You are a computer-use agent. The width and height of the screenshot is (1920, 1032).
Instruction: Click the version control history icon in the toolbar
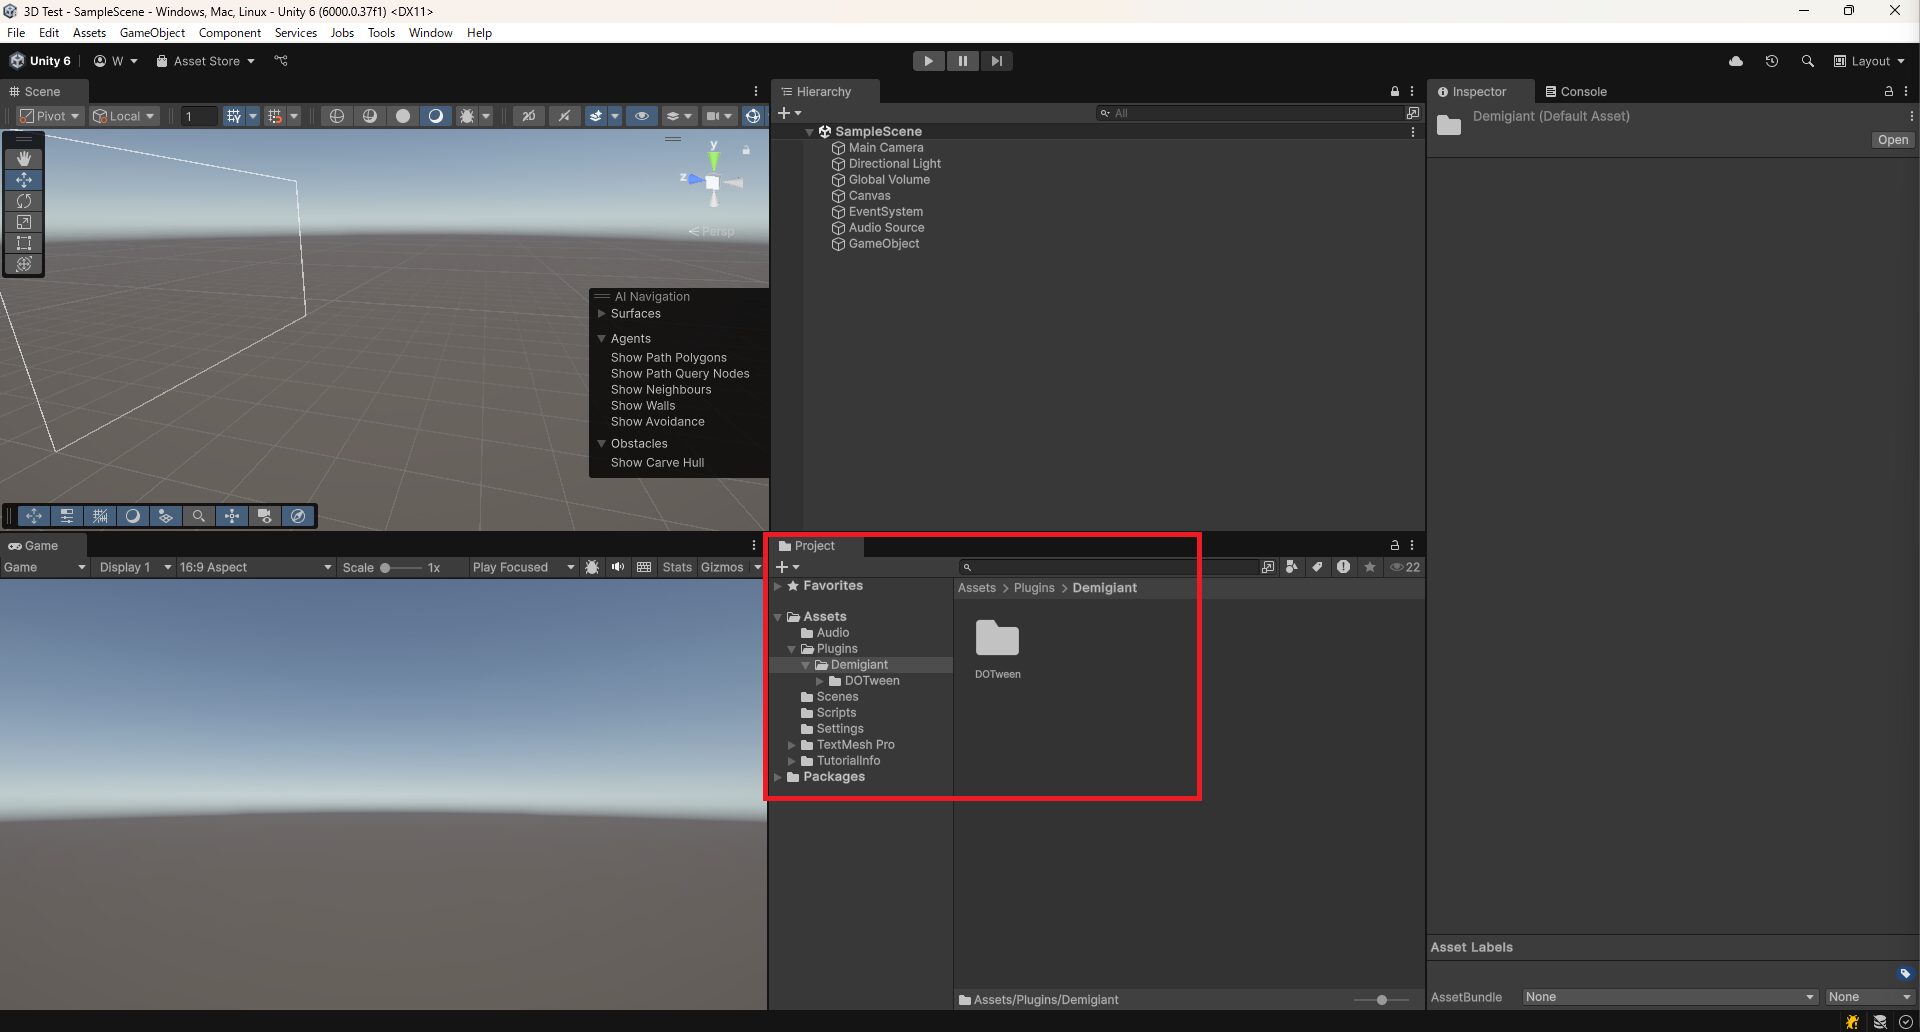coord(1771,61)
